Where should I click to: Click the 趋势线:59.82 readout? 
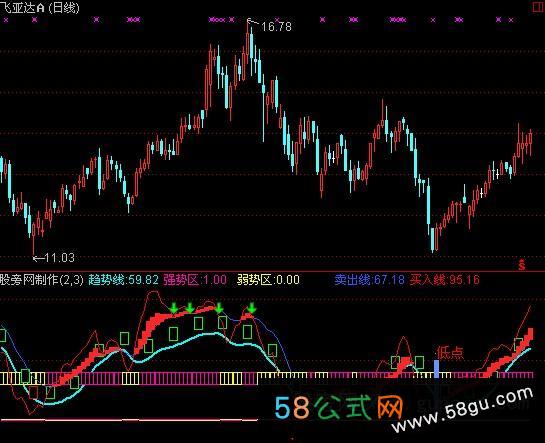[x=123, y=280]
